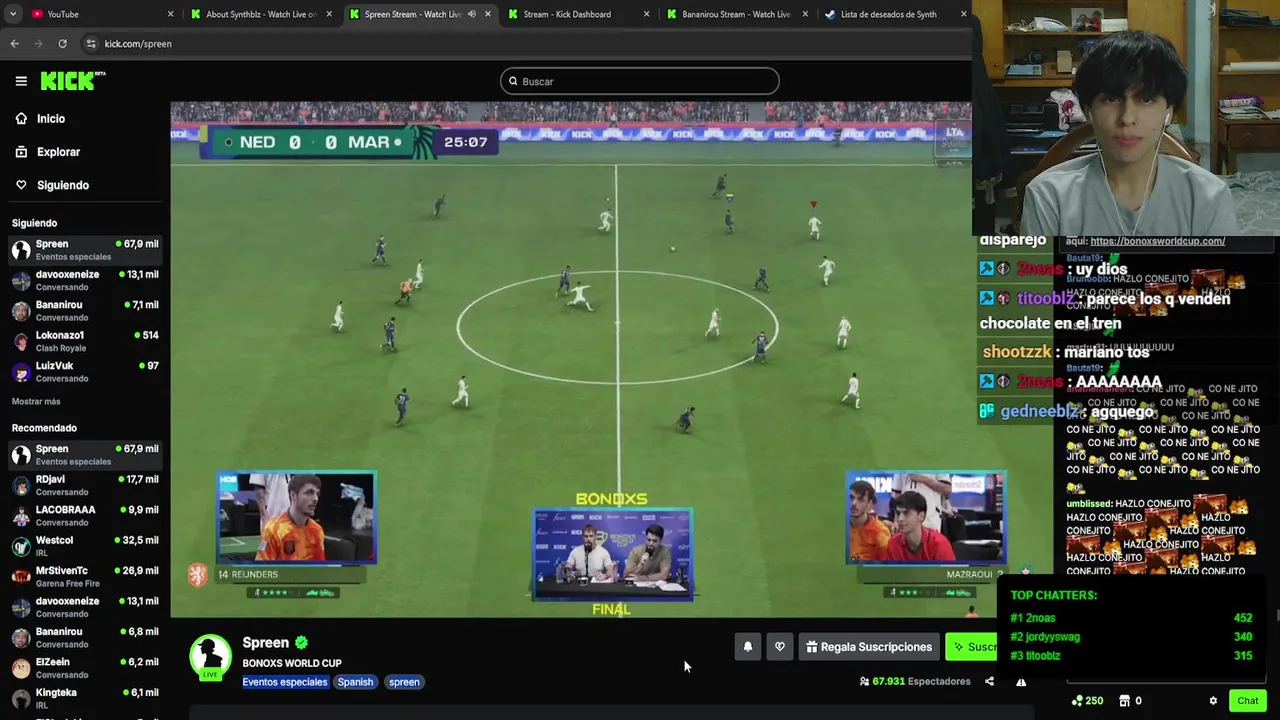Close the Bananirou Stream tab
Image resolution: width=1280 pixels, height=720 pixels.
tap(805, 14)
